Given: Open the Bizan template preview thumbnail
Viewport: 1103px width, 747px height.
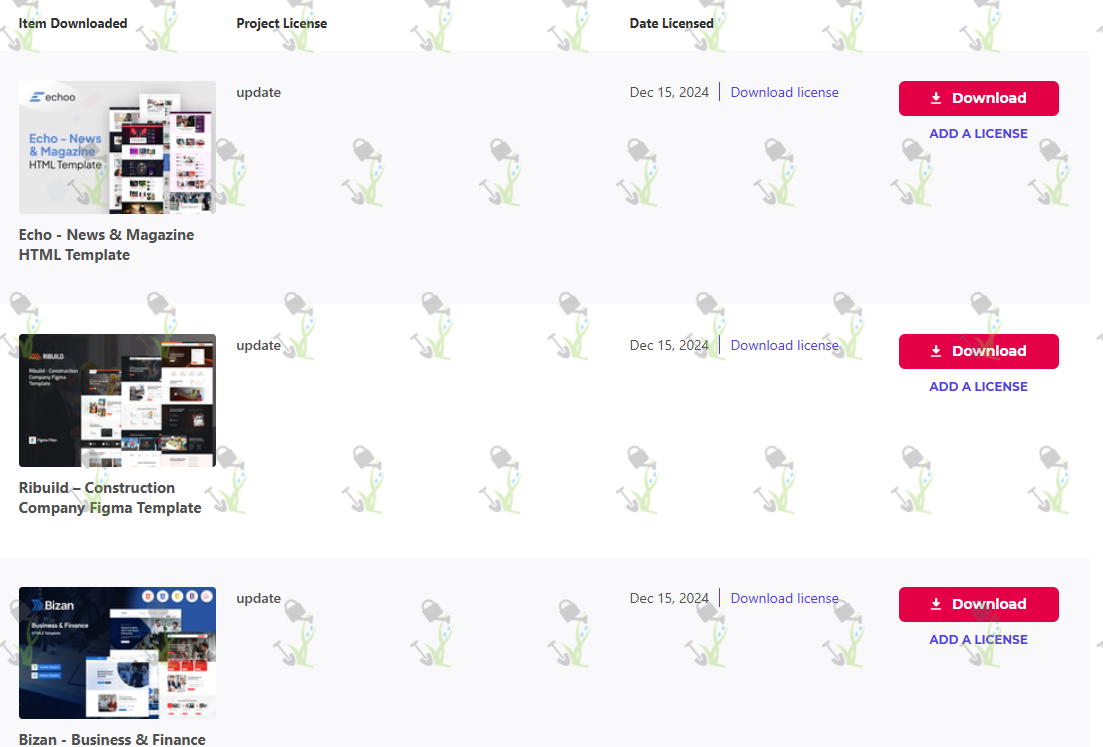Looking at the screenshot, I should tap(117, 653).
